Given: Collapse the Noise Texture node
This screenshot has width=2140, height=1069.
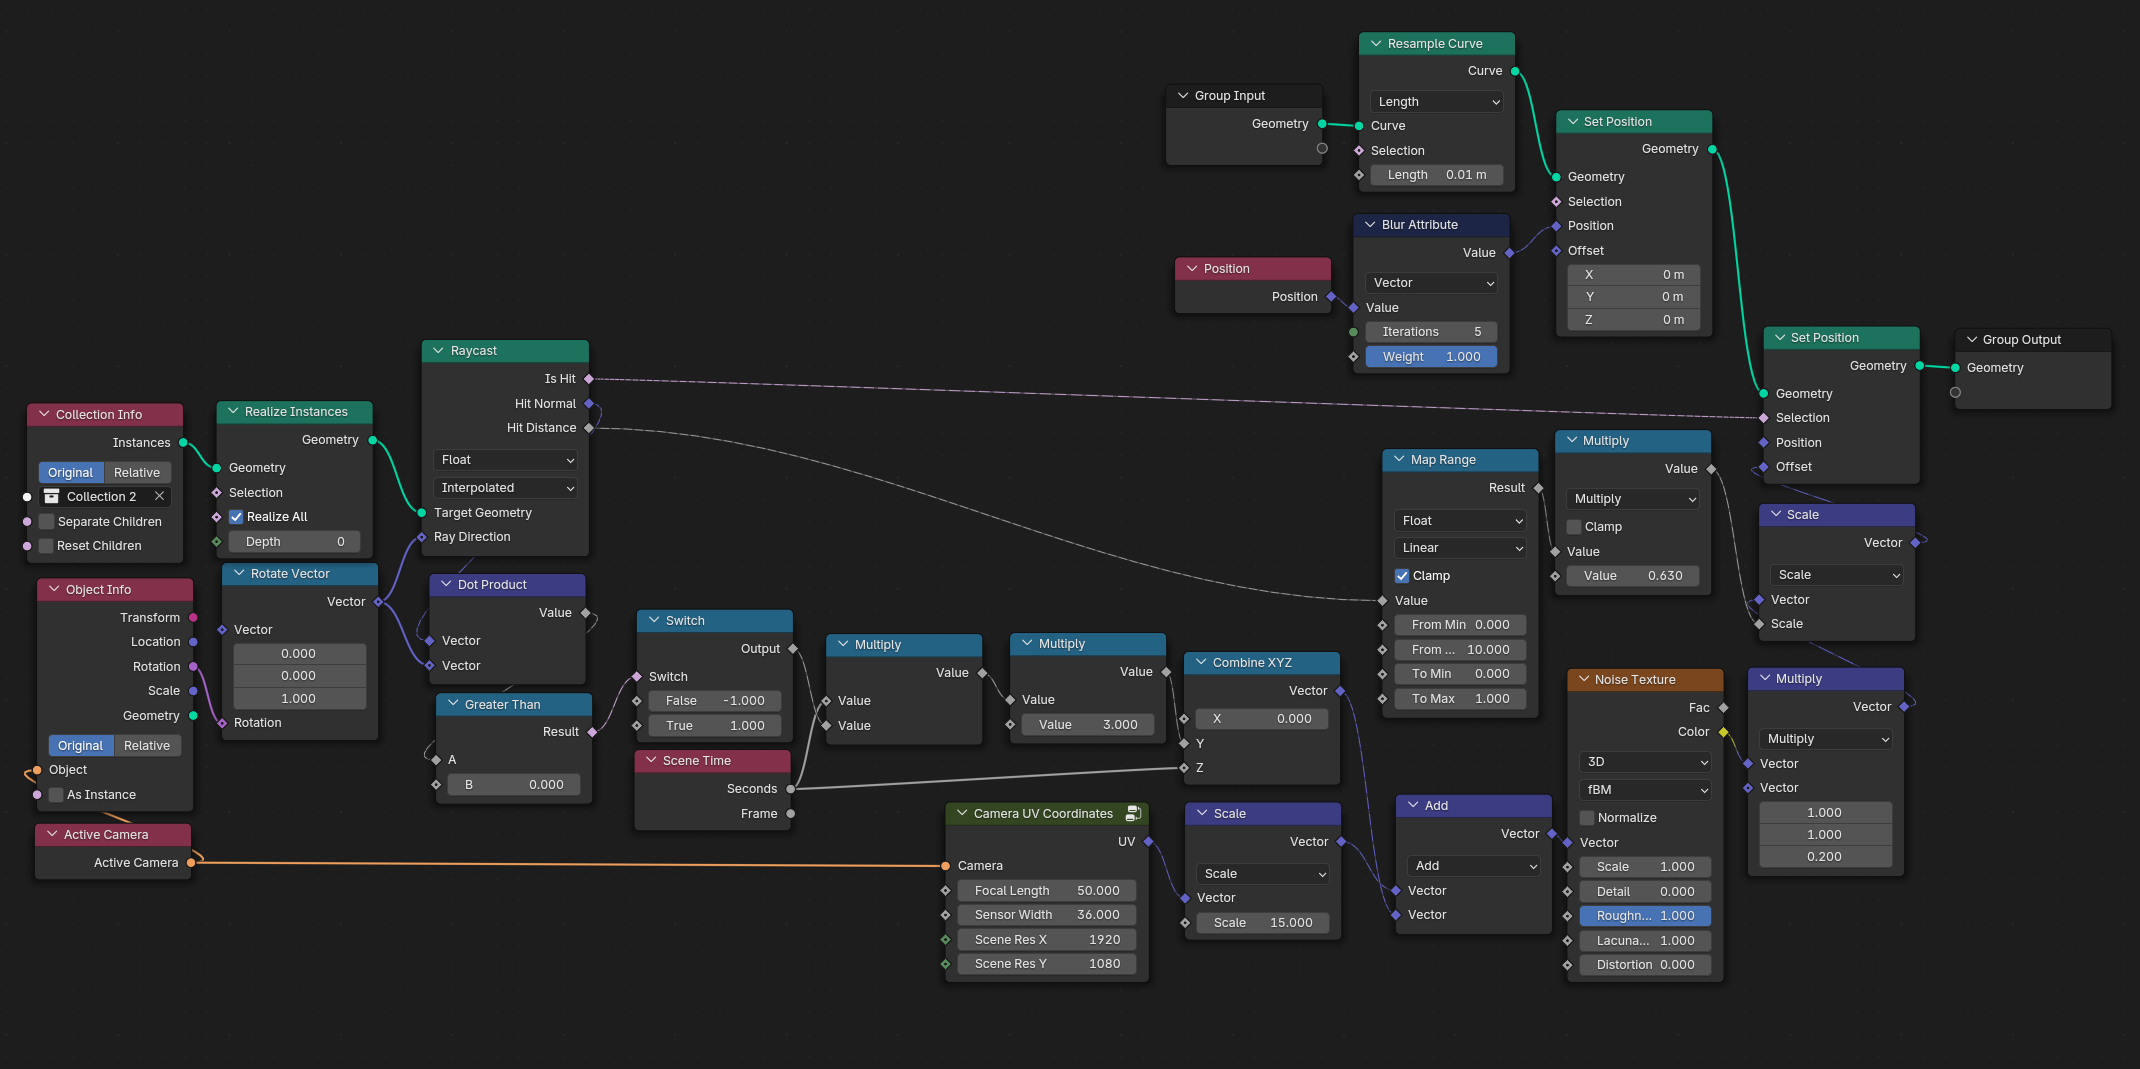Looking at the screenshot, I should pyautogui.click(x=1584, y=680).
